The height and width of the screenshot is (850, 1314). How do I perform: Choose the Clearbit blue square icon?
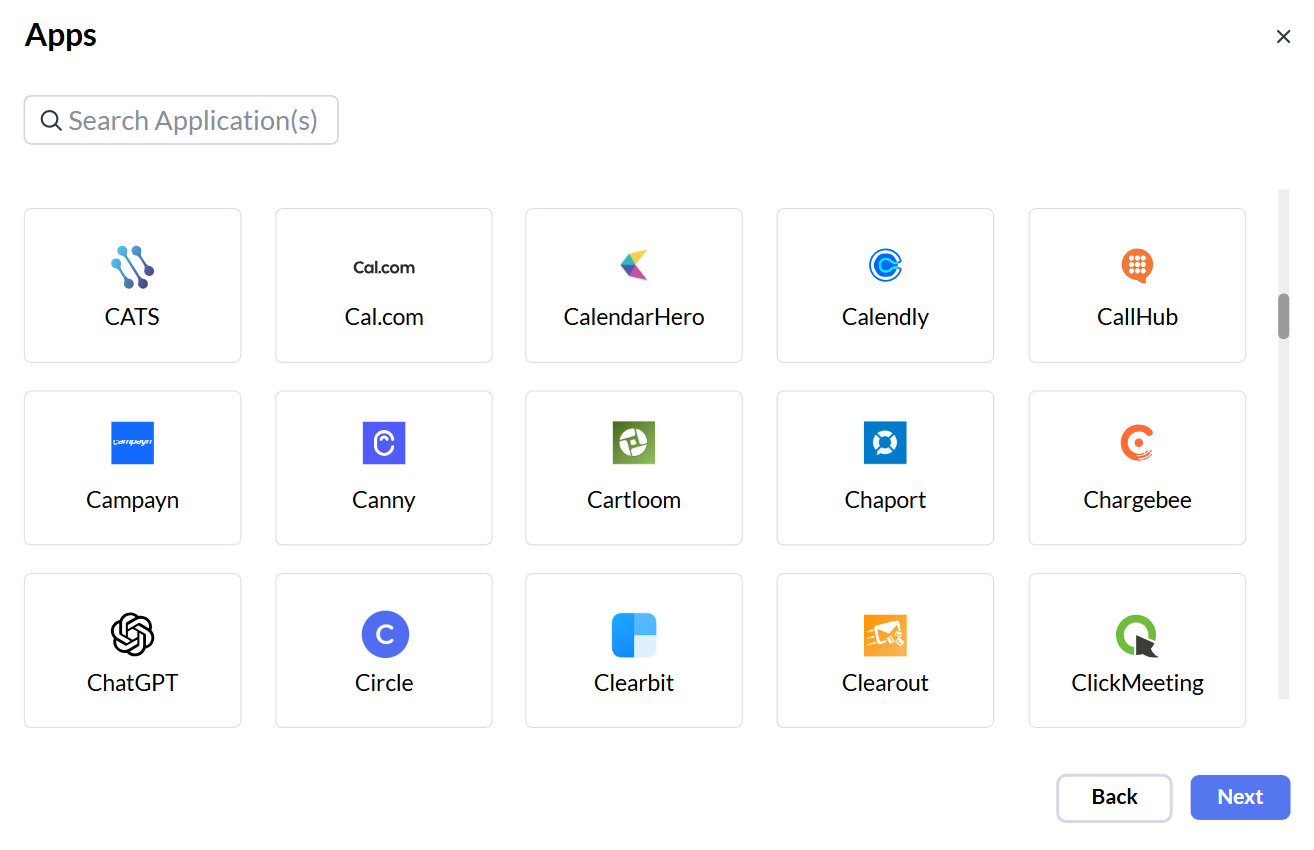click(634, 635)
